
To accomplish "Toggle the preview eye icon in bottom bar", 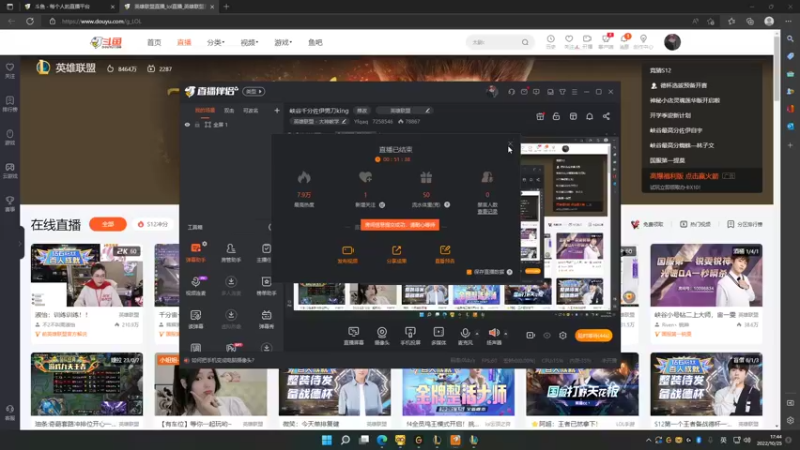I will coord(547,335).
